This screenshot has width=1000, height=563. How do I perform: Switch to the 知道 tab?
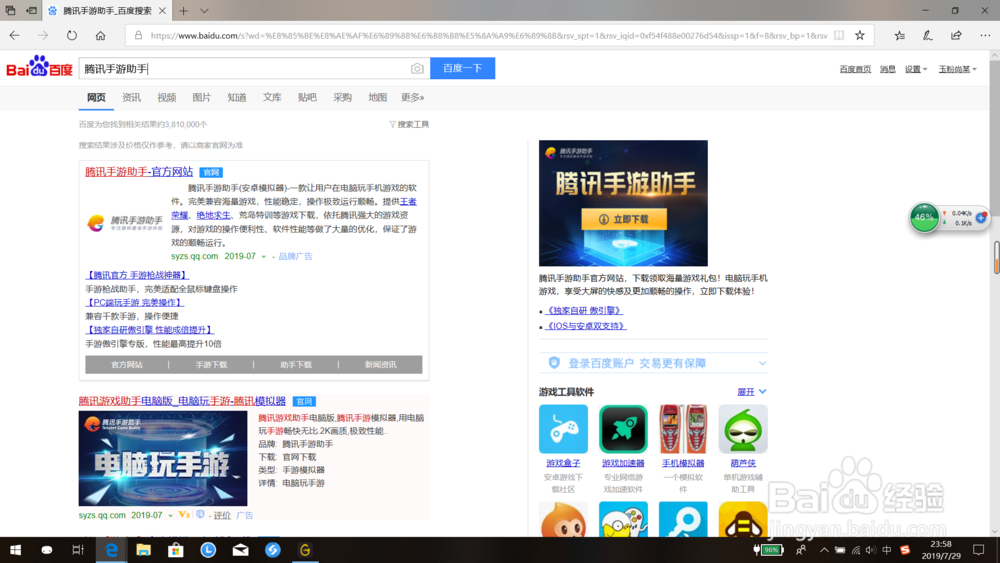point(237,98)
